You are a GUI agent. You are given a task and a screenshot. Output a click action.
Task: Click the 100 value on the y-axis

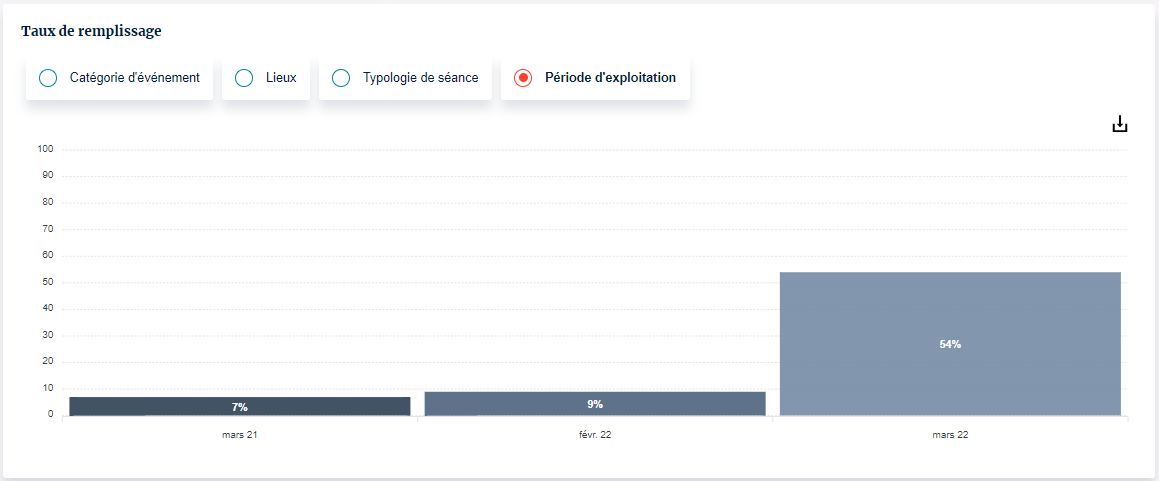45,149
